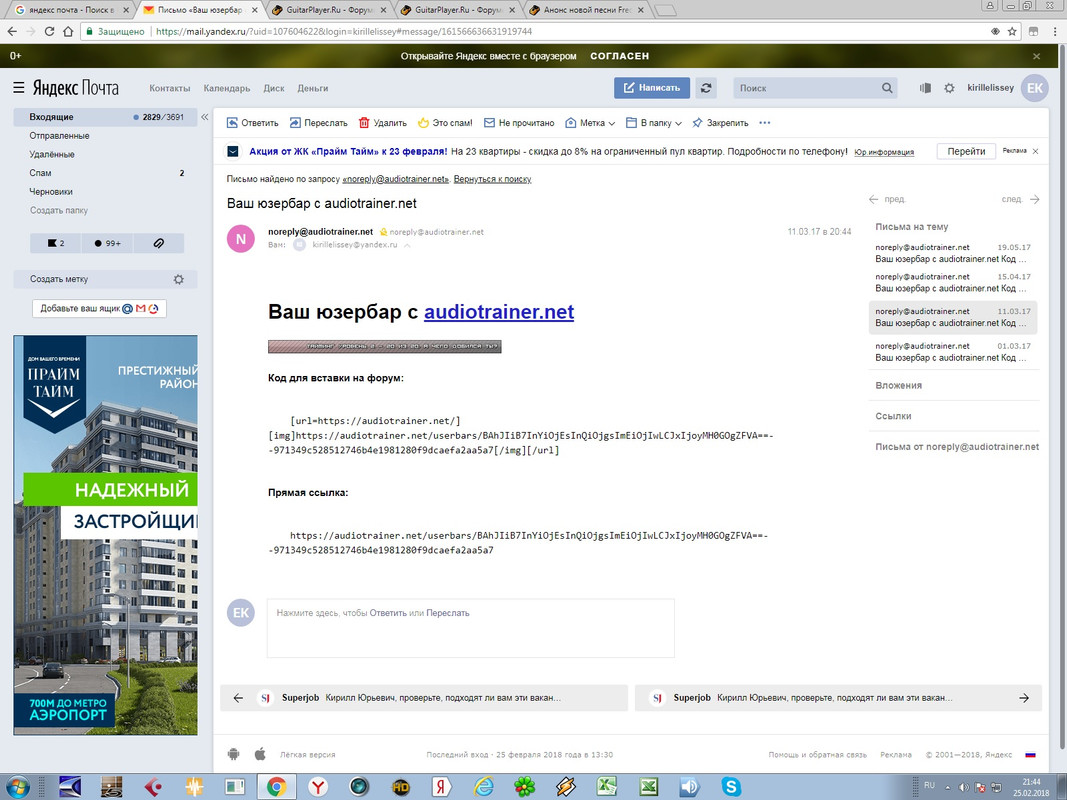Click the three-dots more actions icon
This screenshot has width=1067, height=800.
(x=764, y=123)
